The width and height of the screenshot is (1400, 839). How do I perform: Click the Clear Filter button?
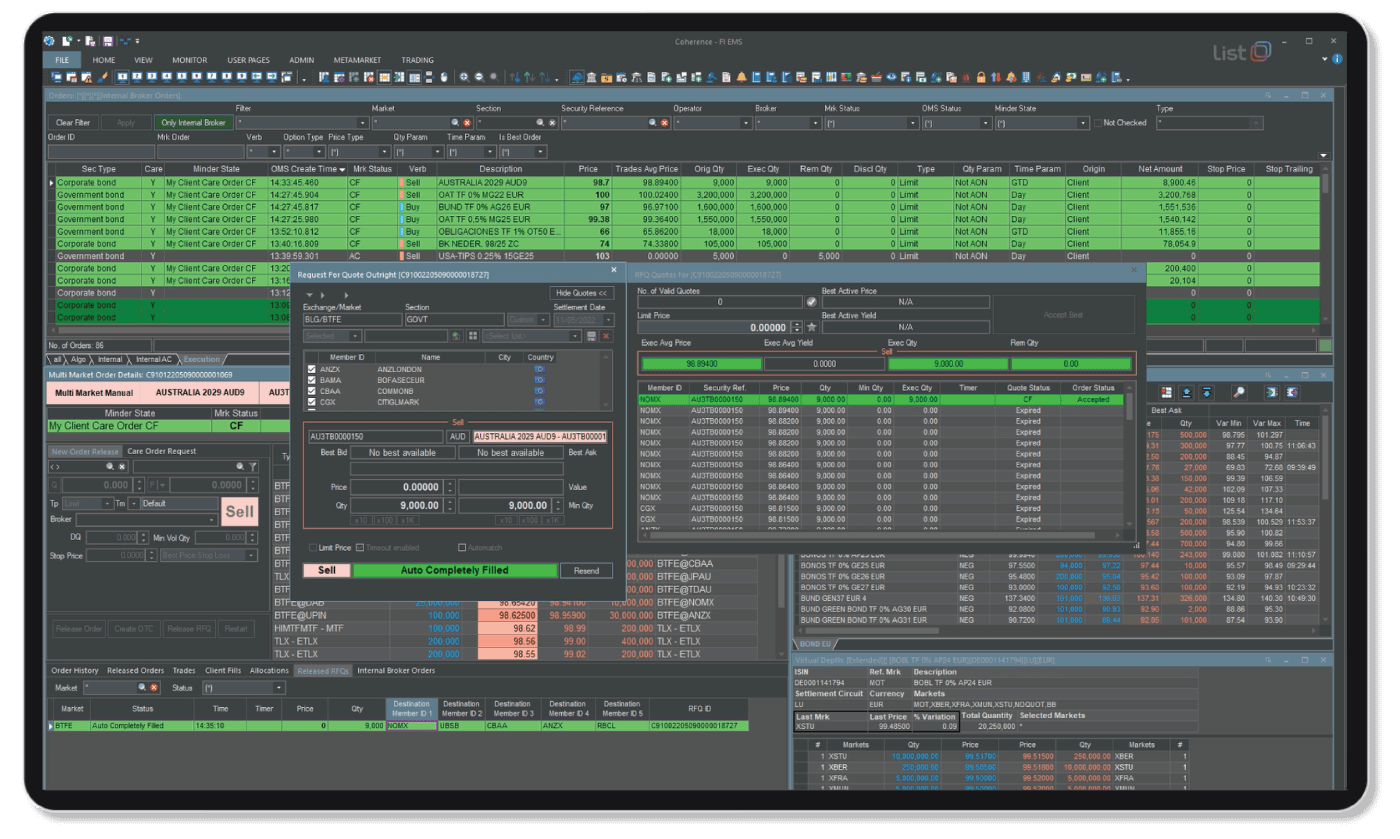71,123
